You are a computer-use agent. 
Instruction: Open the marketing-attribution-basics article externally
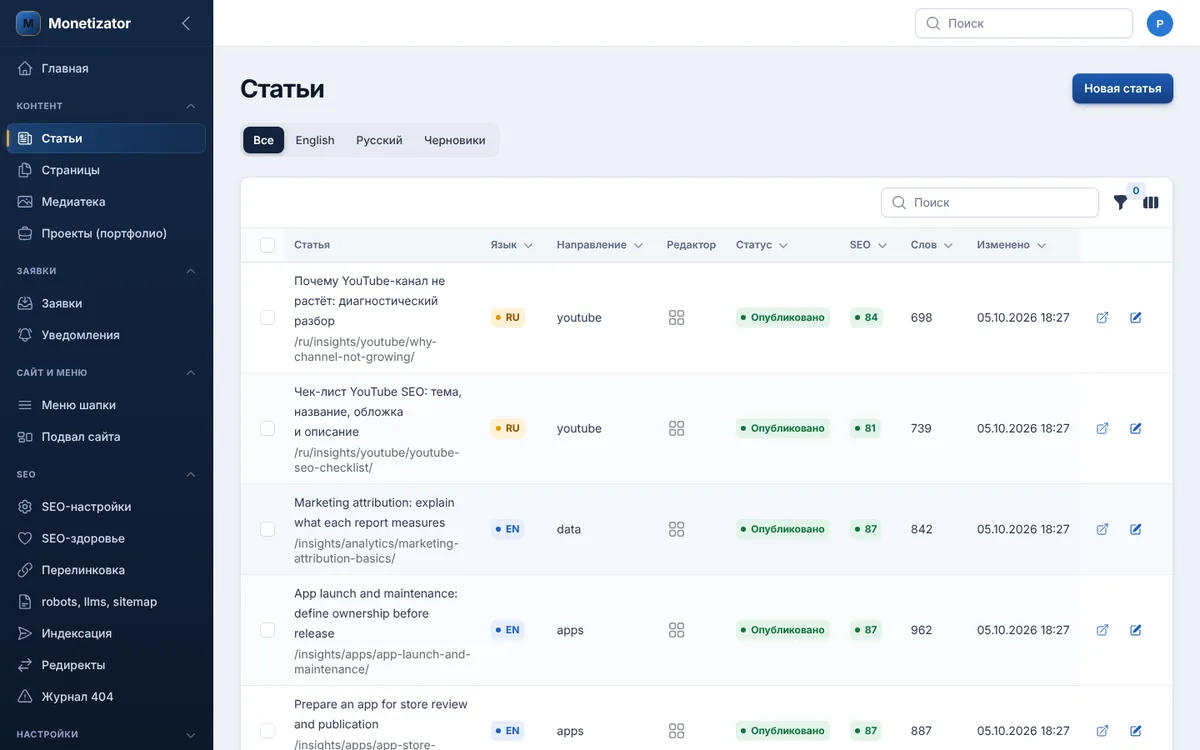[x=1103, y=529]
